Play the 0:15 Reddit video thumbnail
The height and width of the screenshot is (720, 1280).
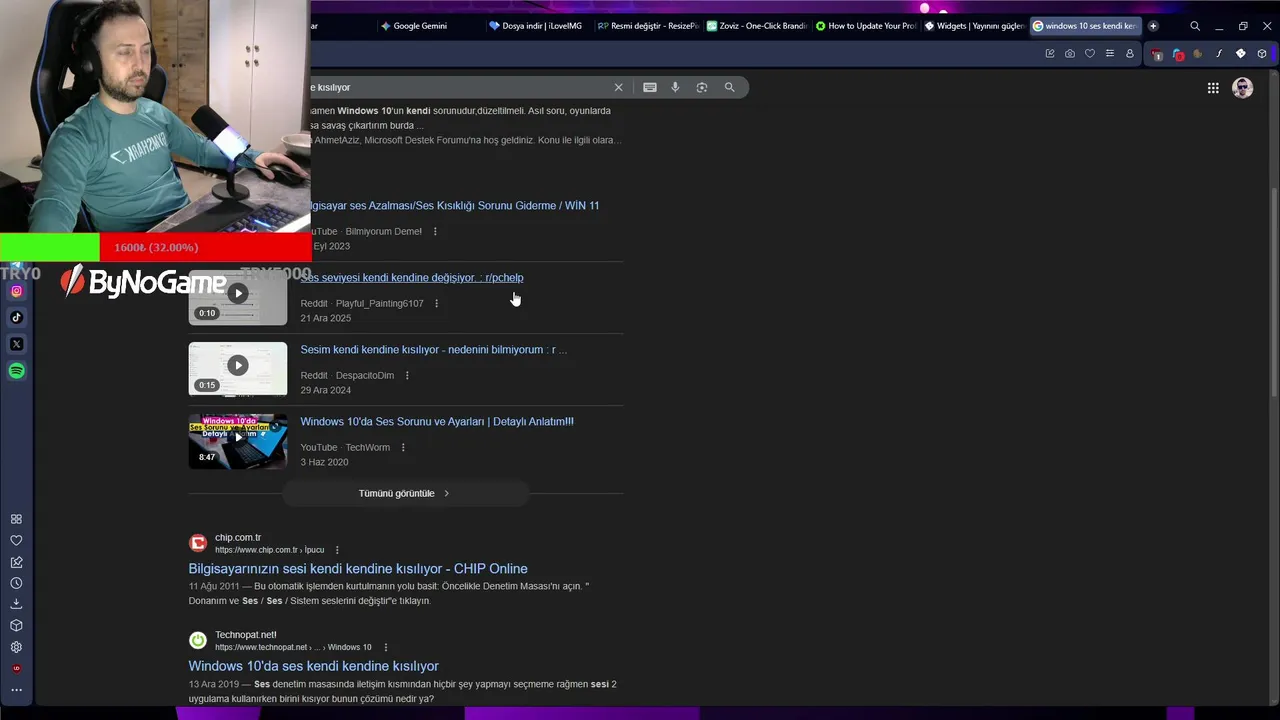click(237, 369)
